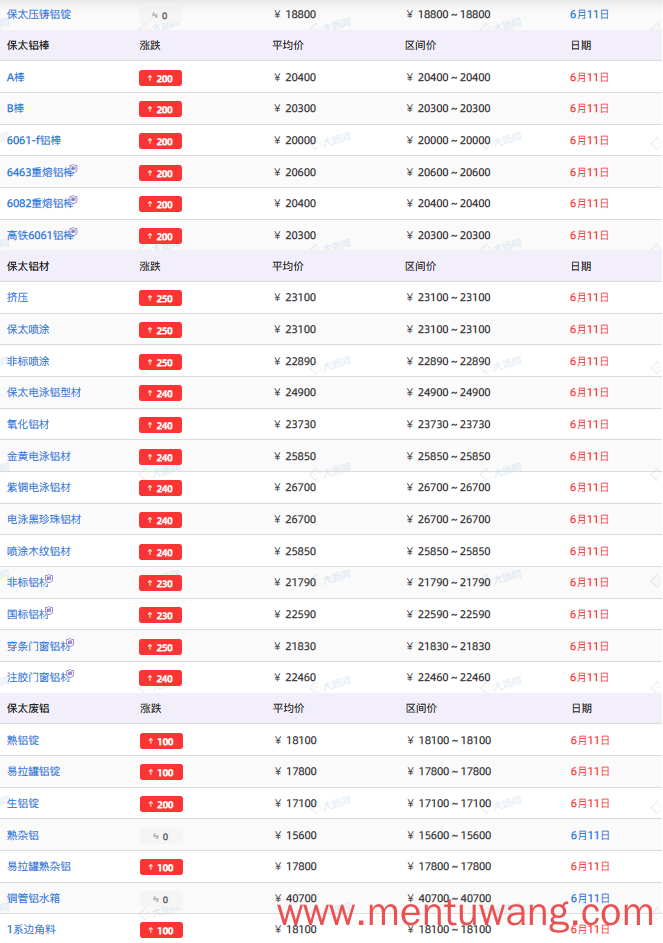This screenshot has width=663, height=943.
Task: Click the badge icon beside 穿条门窗铝材
Action: pyautogui.click(x=70, y=643)
